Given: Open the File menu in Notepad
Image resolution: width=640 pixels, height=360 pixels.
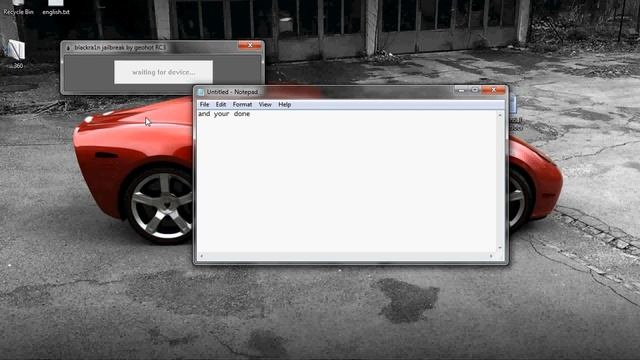Looking at the screenshot, I should (204, 104).
